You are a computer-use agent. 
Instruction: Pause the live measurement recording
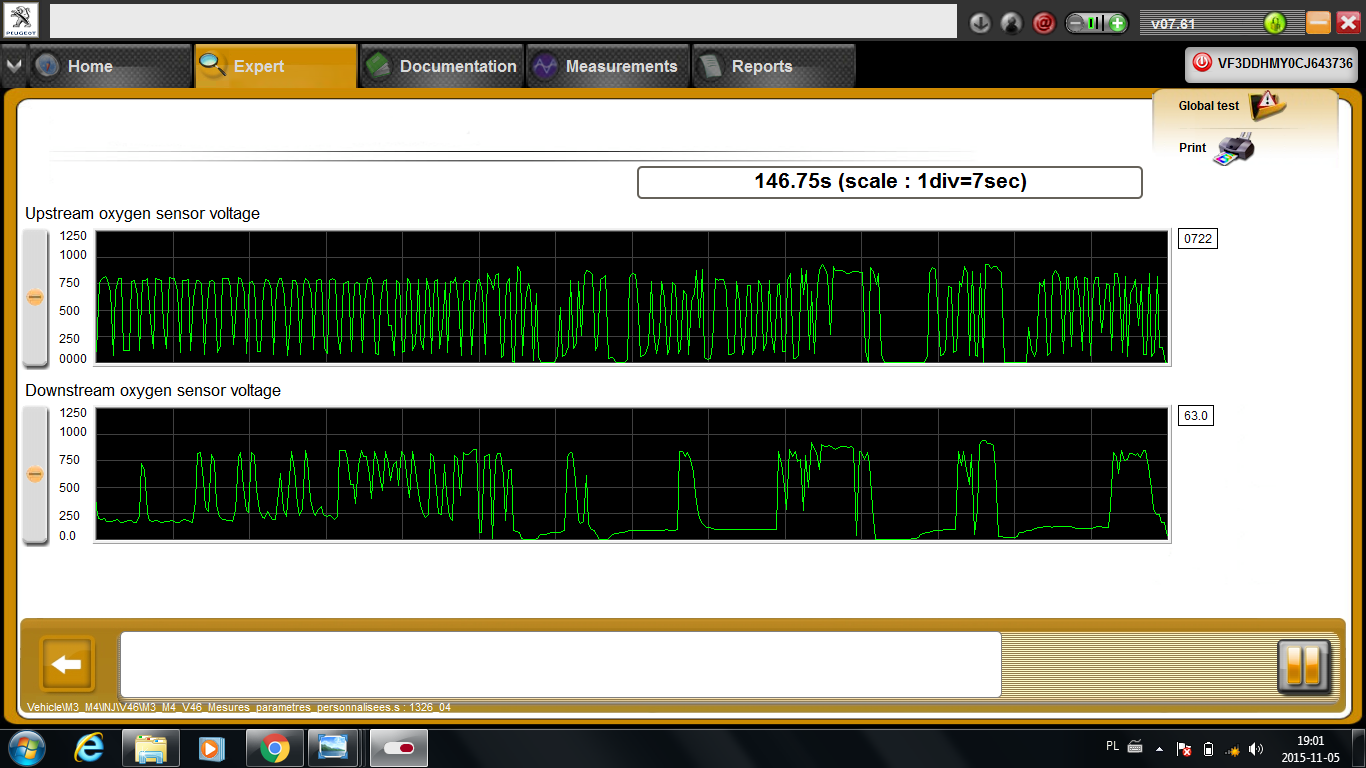click(x=1304, y=666)
